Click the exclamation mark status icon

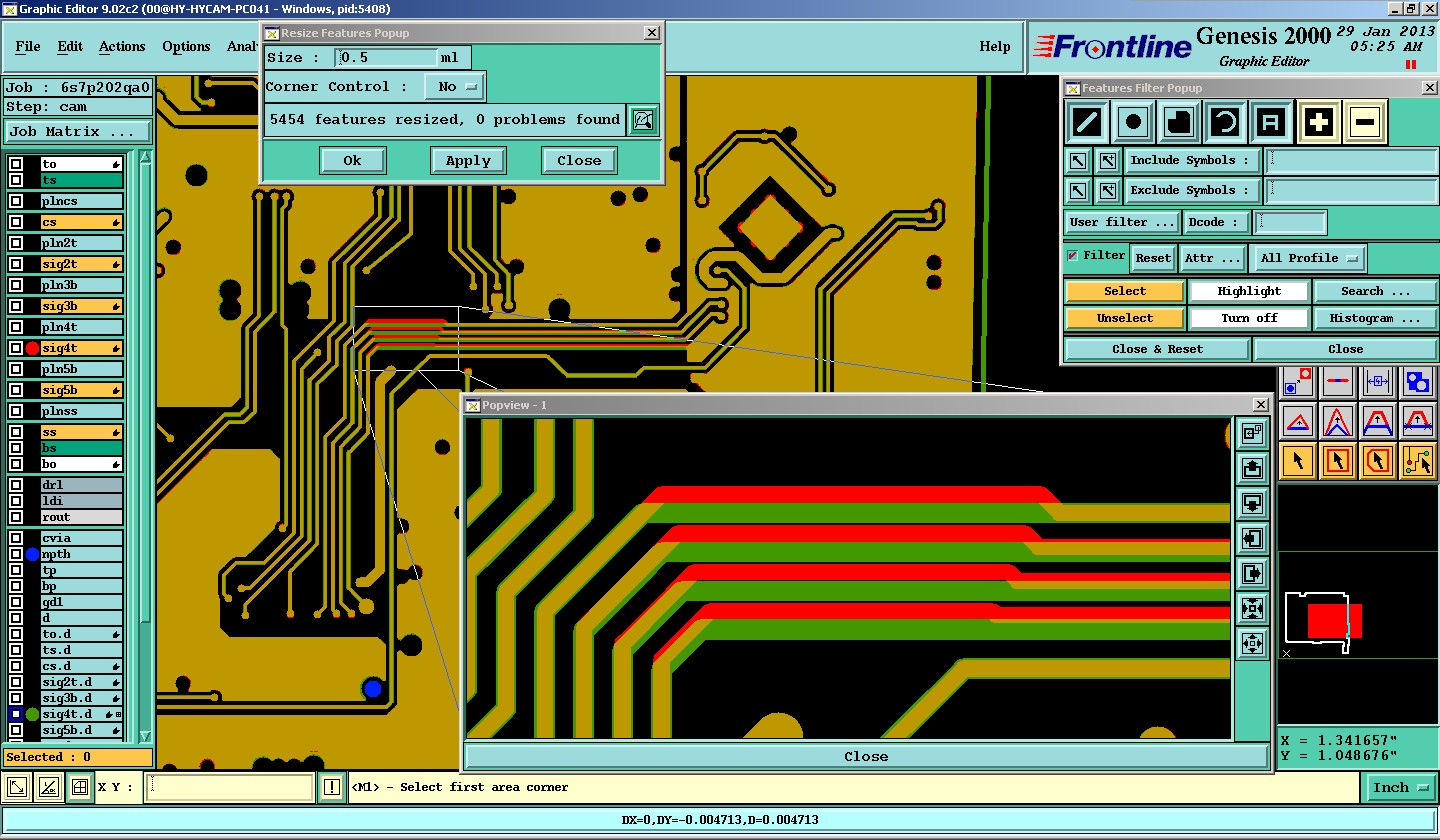332,787
